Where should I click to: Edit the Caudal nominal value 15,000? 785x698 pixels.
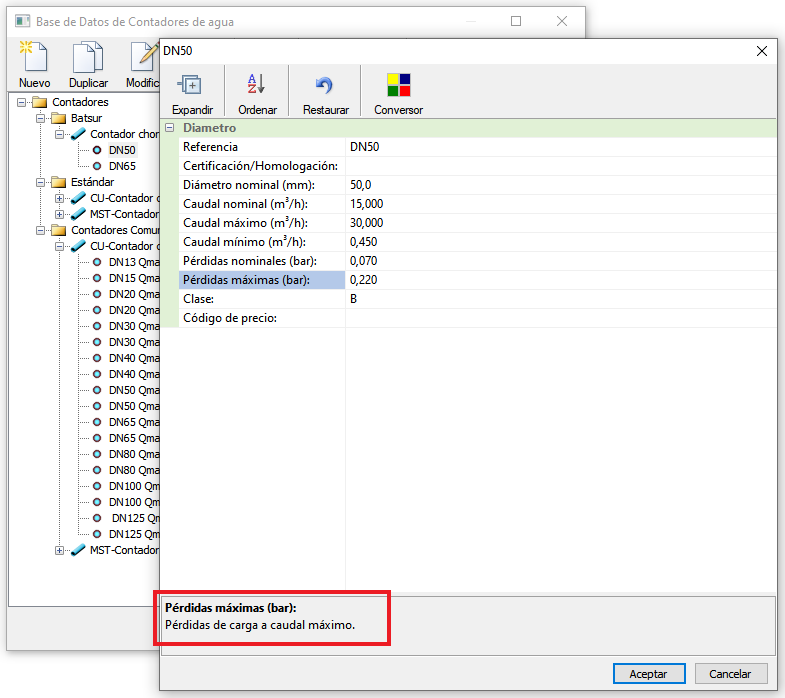pyautogui.click(x=560, y=204)
